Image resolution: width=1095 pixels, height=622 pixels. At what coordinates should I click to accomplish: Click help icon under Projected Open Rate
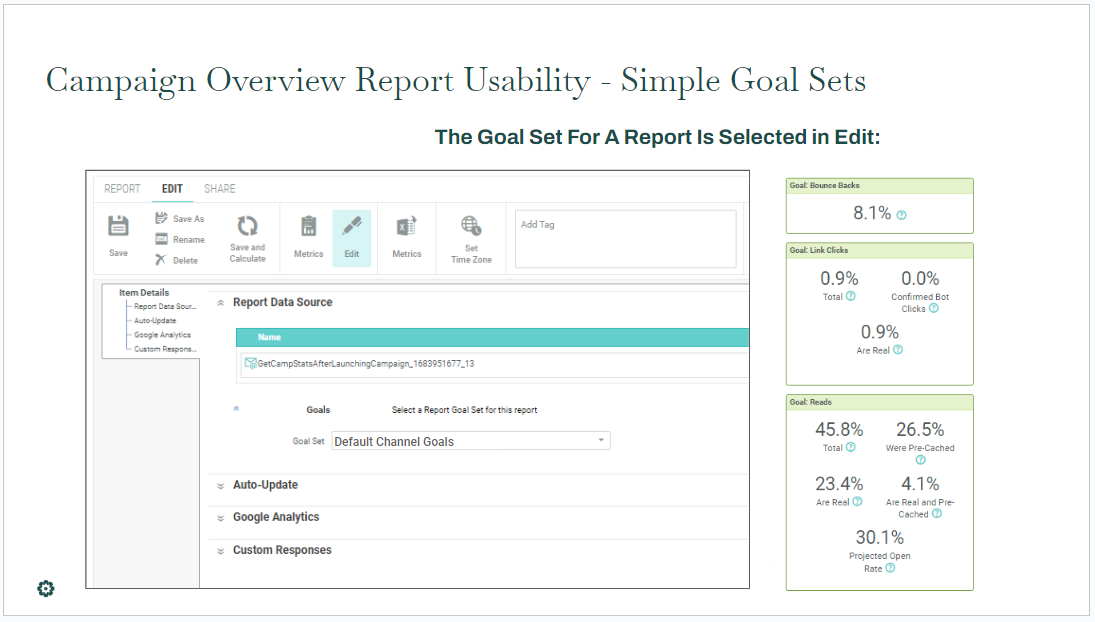tap(890, 568)
